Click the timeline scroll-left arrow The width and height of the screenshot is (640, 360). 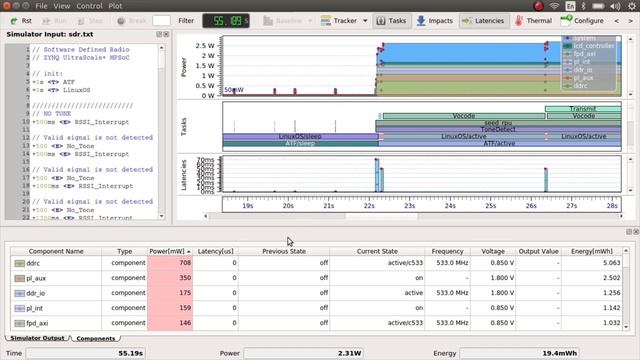coord(205,216)
